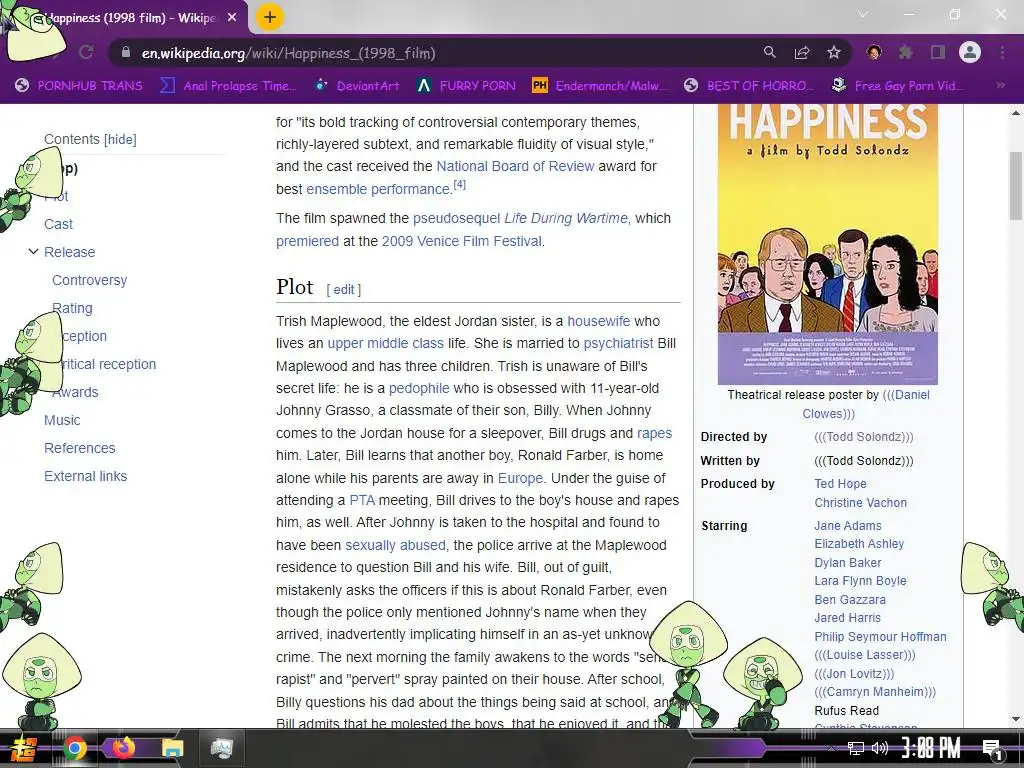Edit the Plot section
1024x768 pixels.
[344, 289]
